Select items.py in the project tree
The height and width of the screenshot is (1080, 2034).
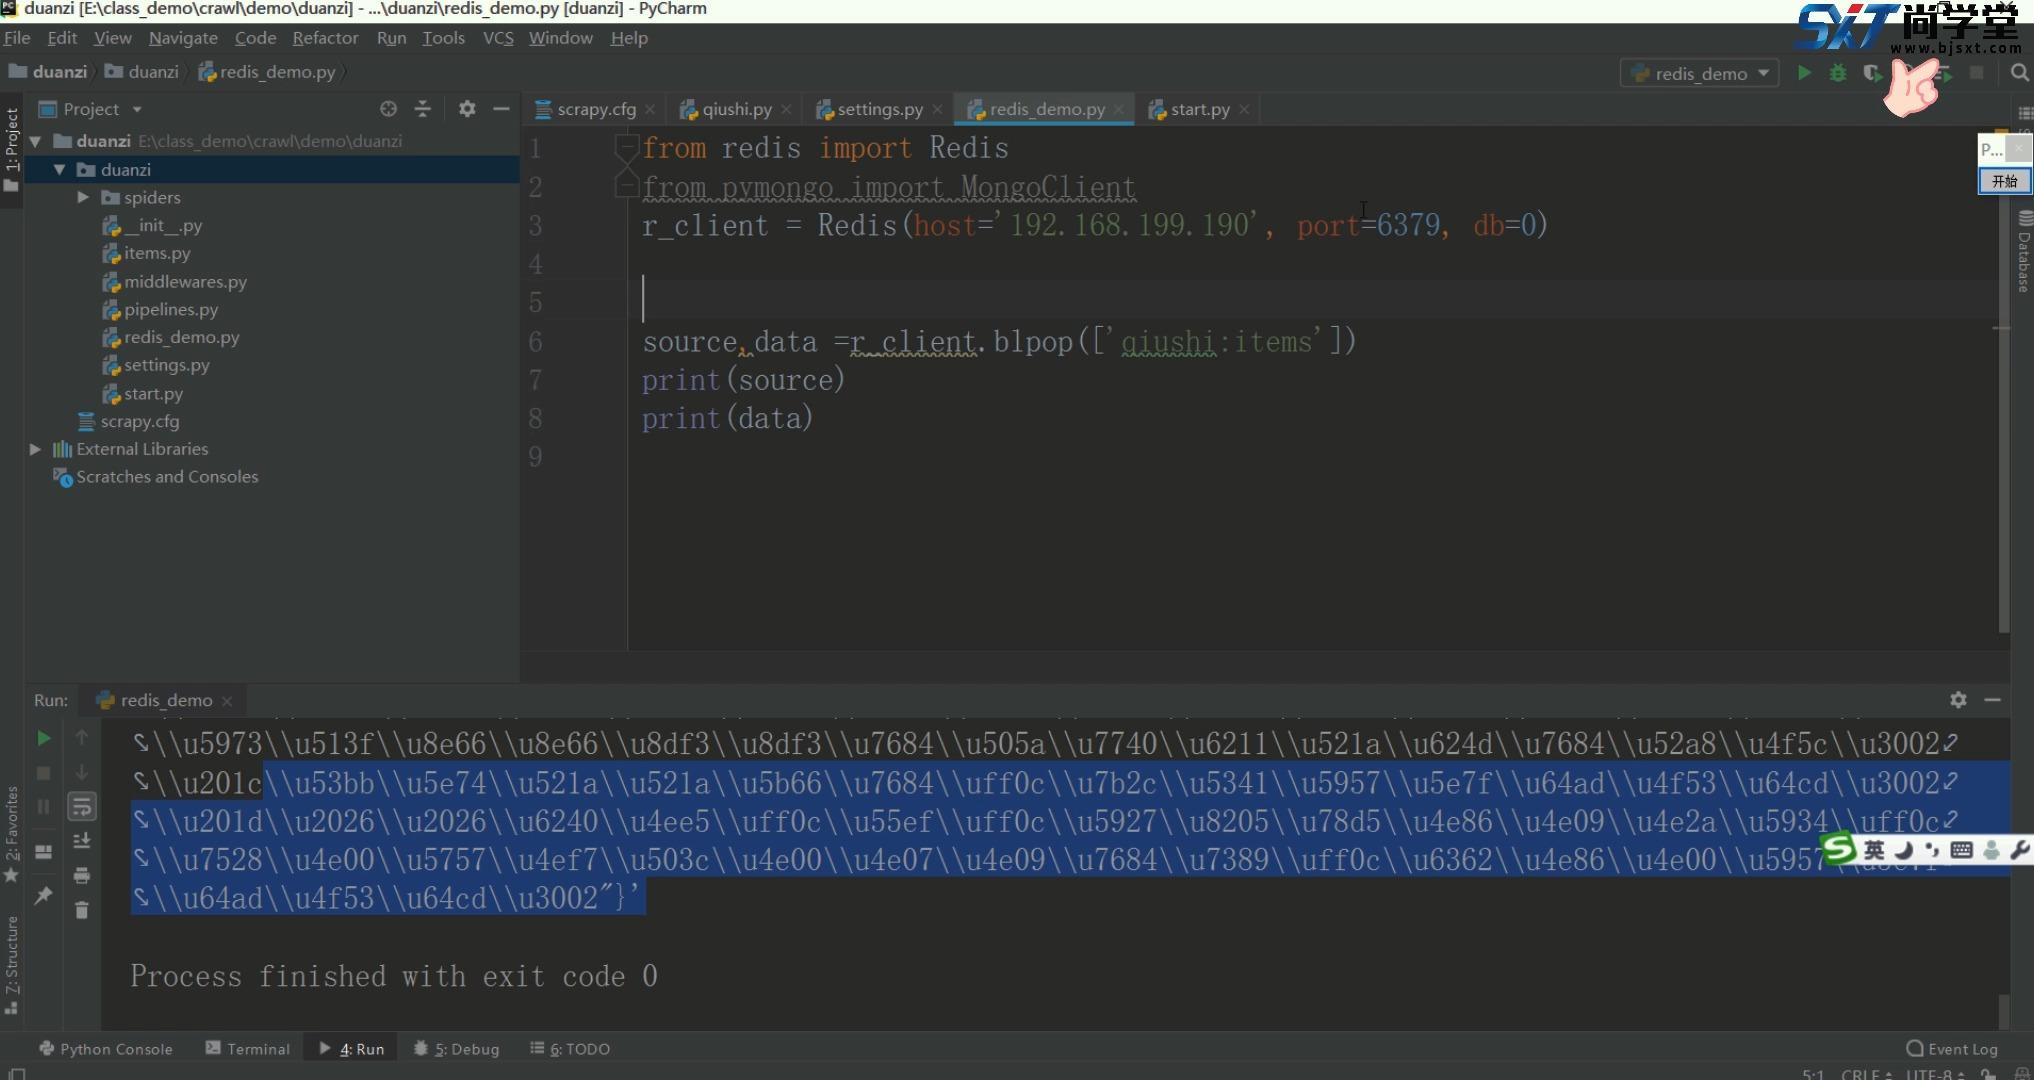pos(157,254)
